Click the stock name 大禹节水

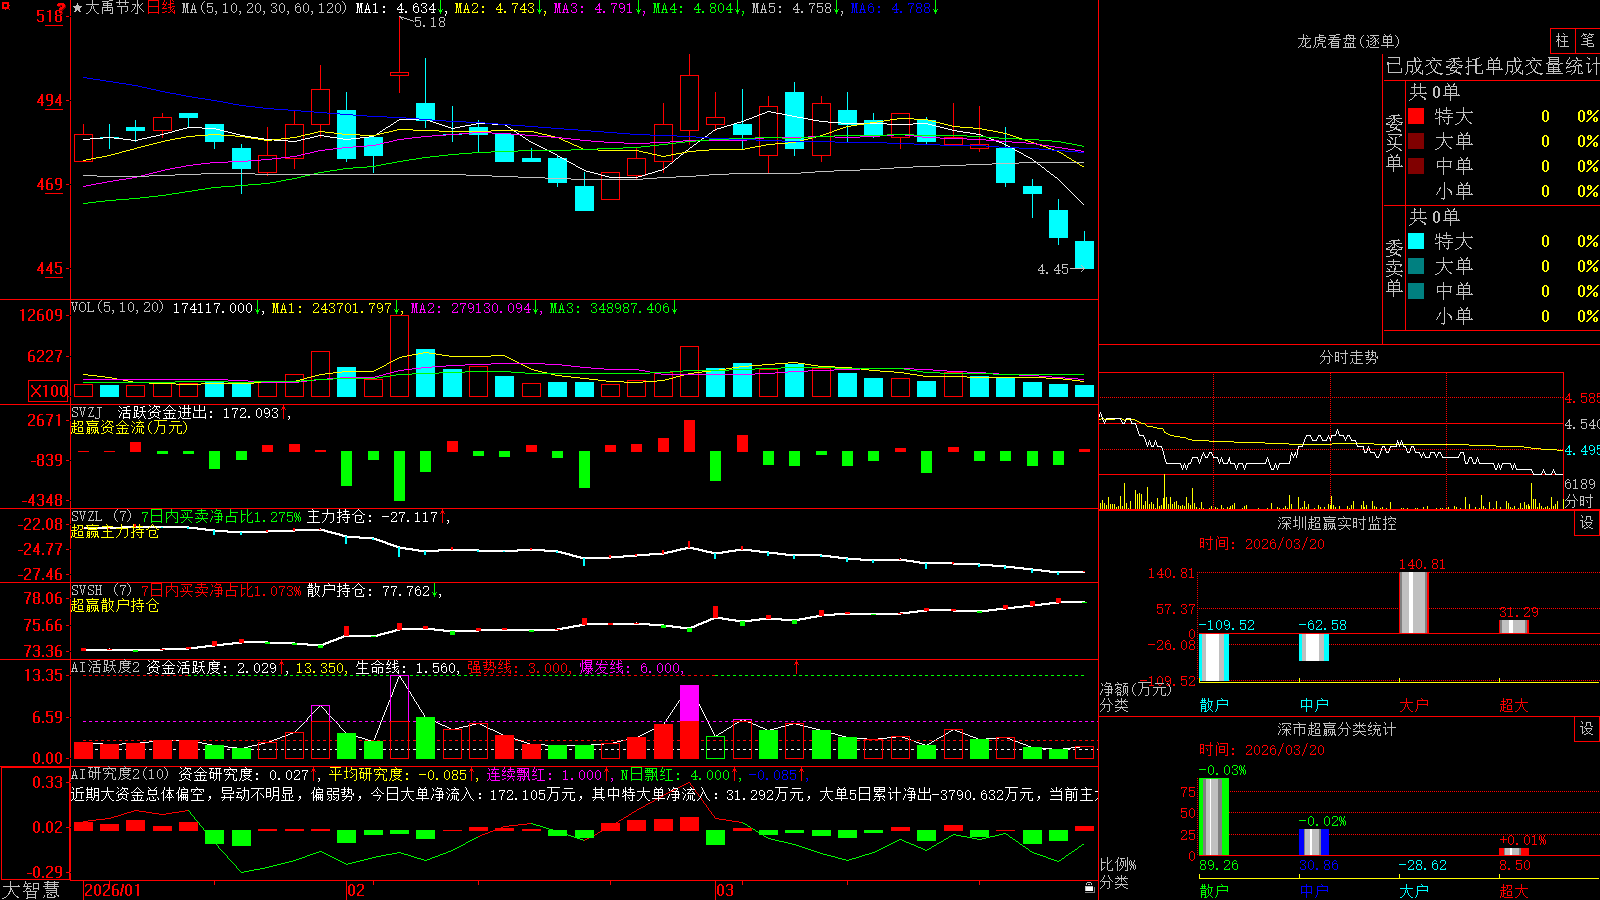click(x=116, y=8)
